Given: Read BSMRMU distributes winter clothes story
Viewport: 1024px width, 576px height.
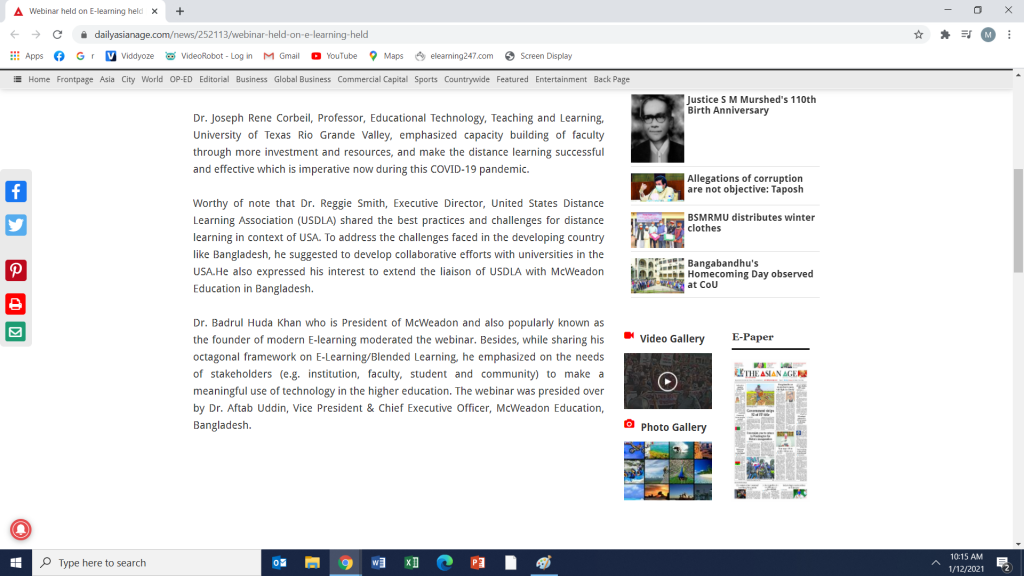Looking at the screenshot, I should point(751,223).
